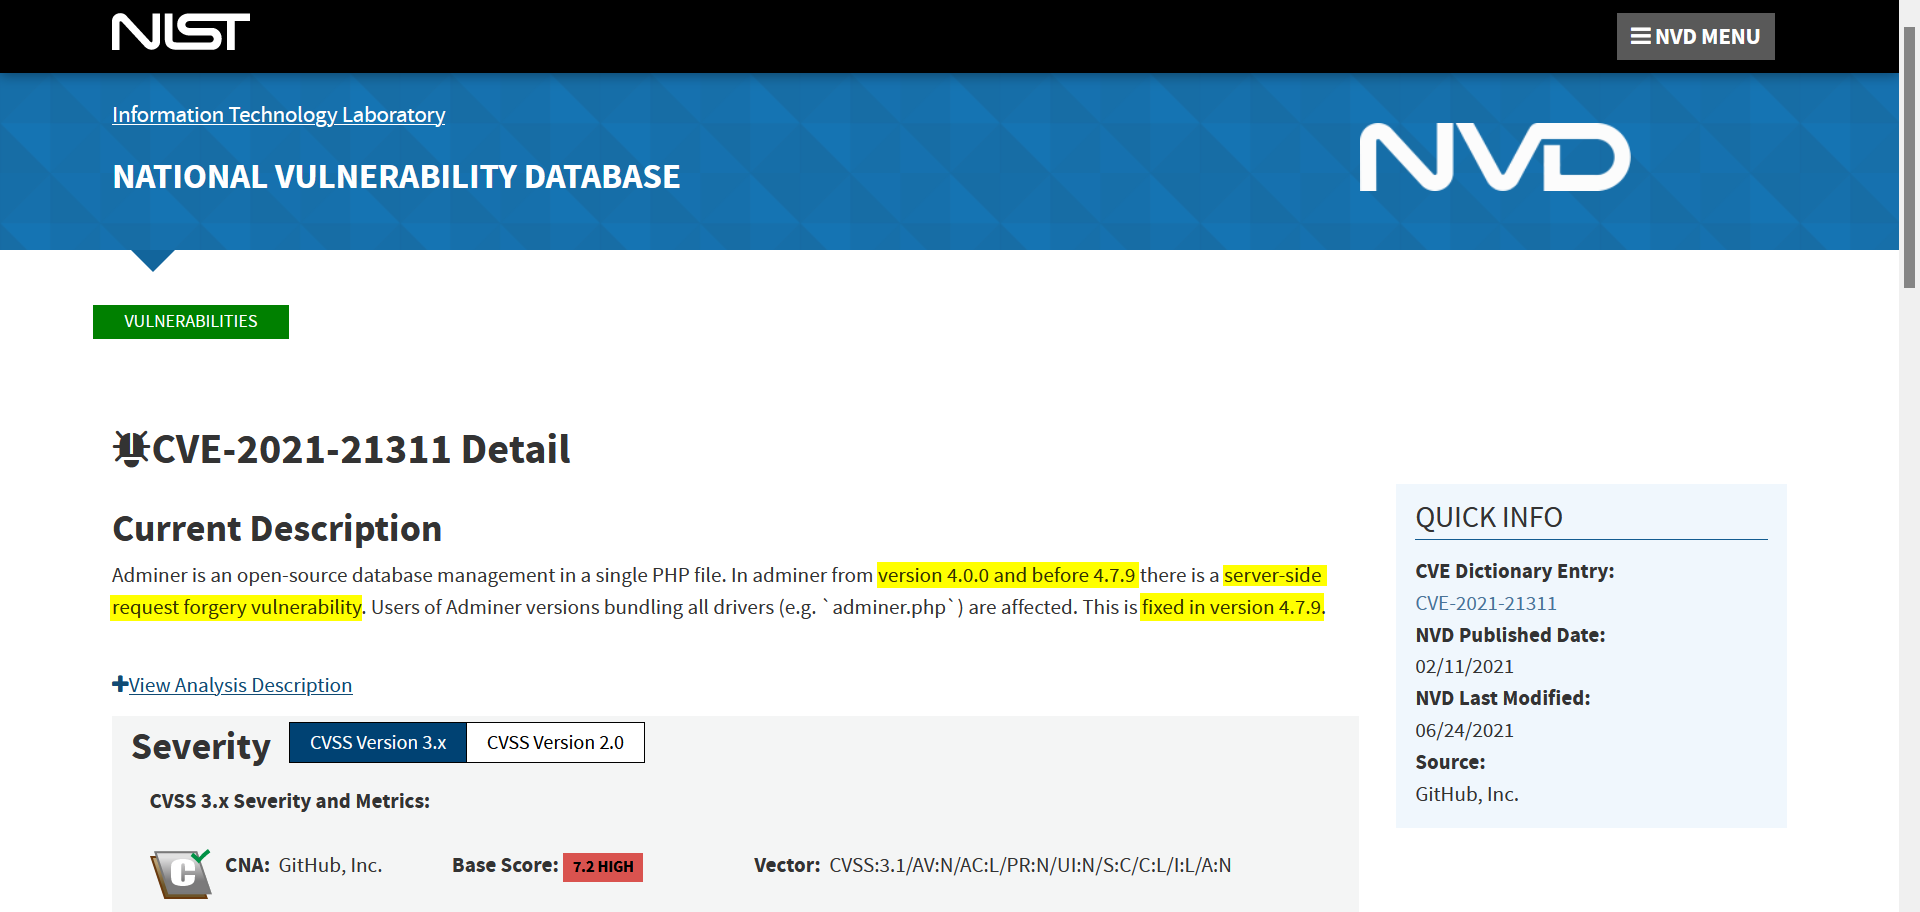The height and width of the screenshot is (912, 1920).
Task: Click the NVD logo in the header
Action: click(1494, 156)
